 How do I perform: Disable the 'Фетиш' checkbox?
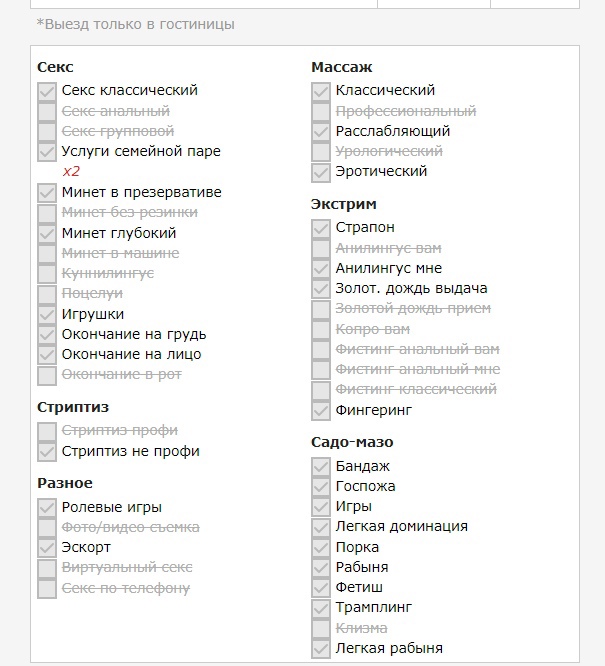pyautogui.click(x=320, y=588)
